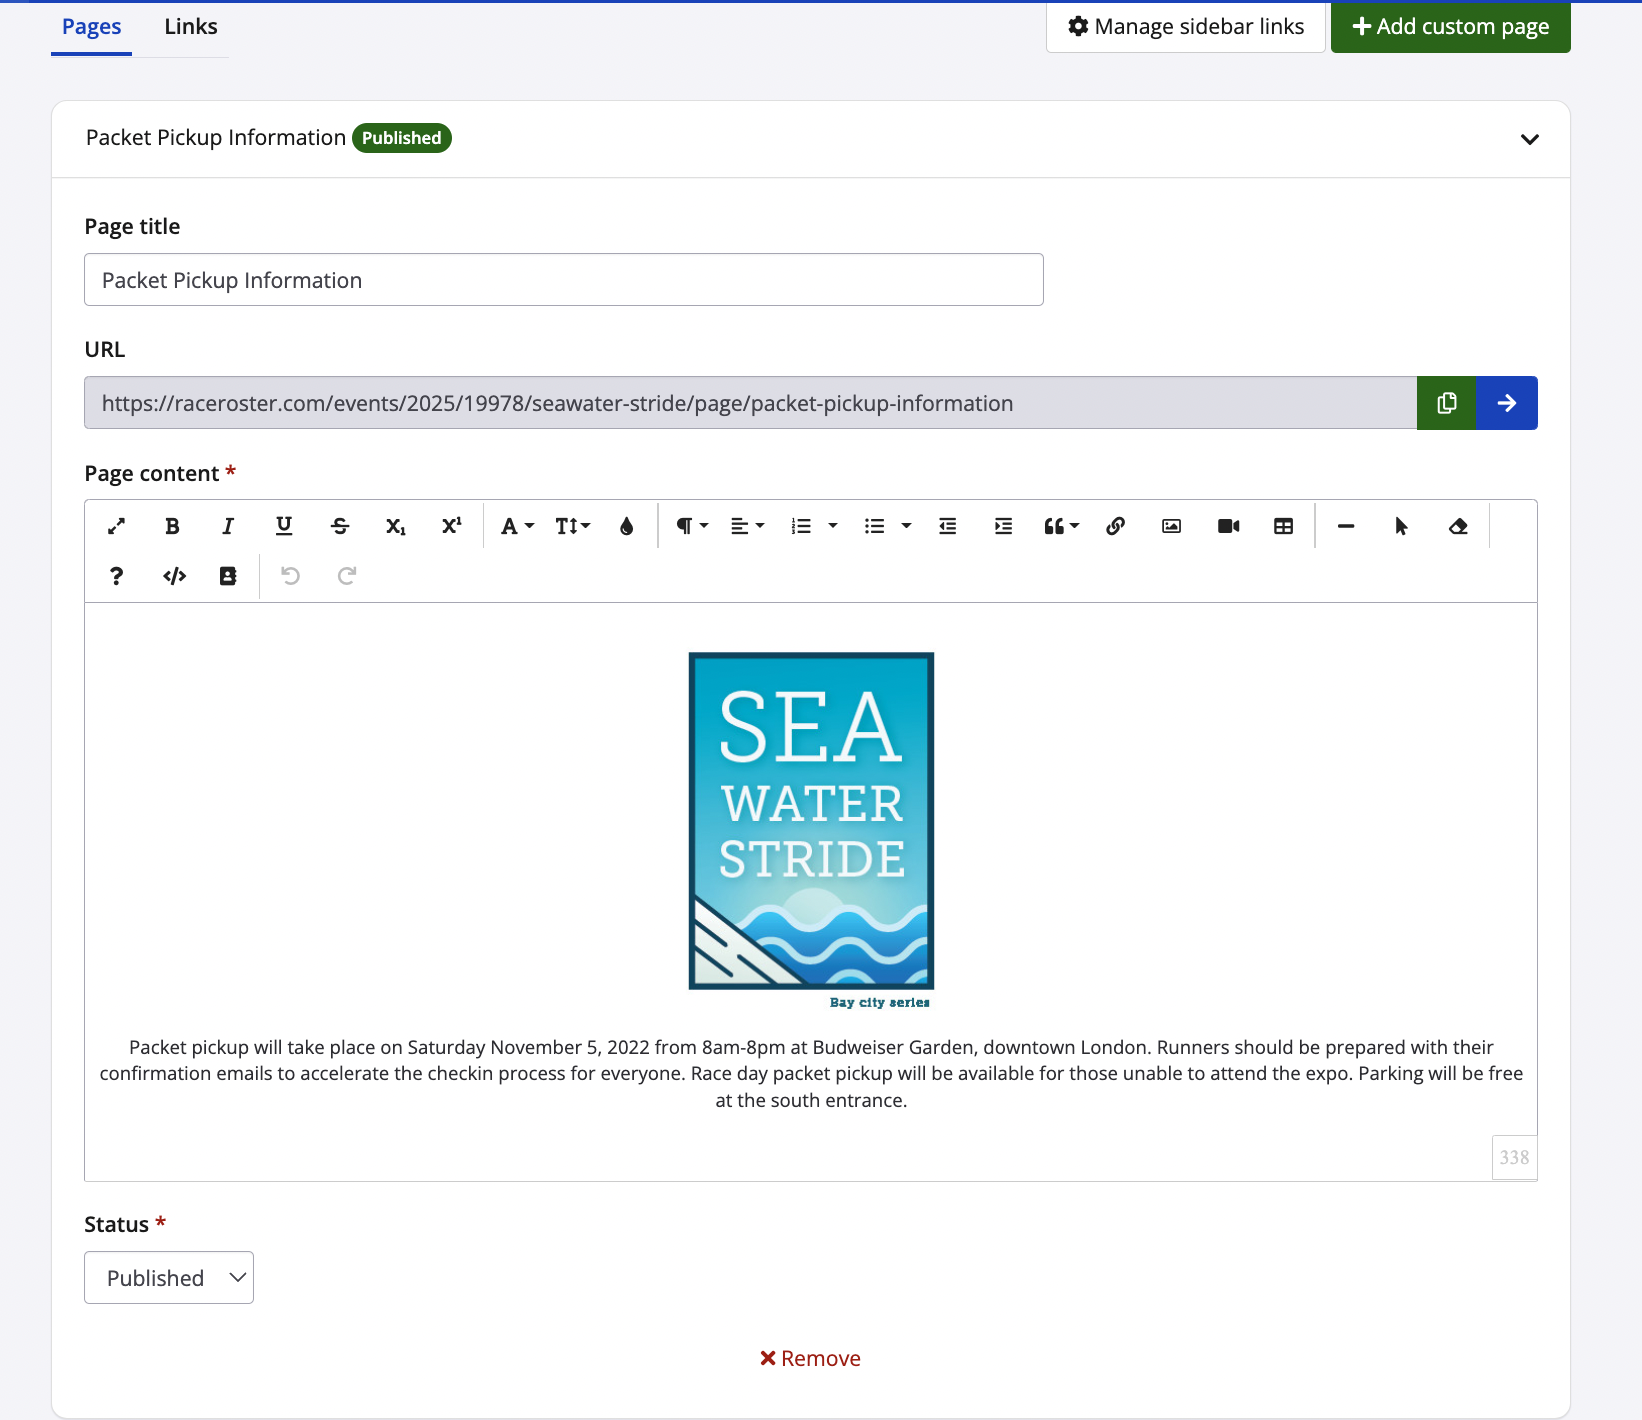Open the Status dropdown set to Published
This screenshot has height=1420, width=1642.
click(169, 1278)
